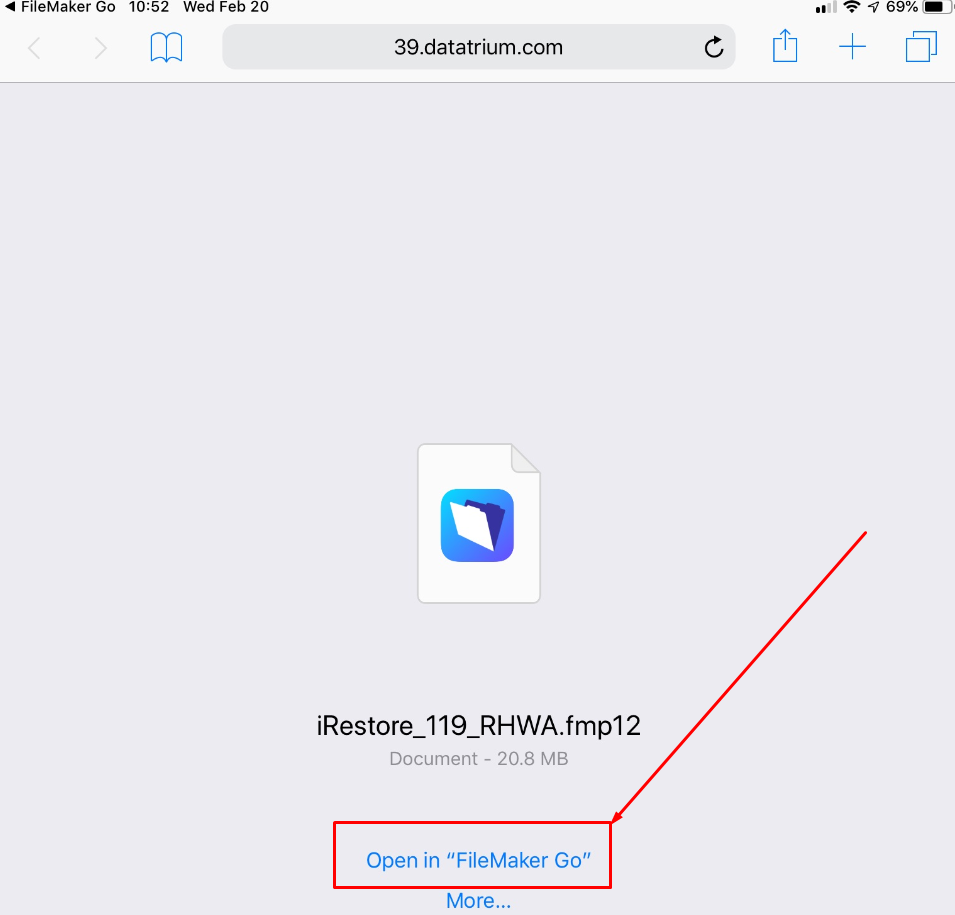Open the Share sheet icon
Screen dimensions: 955x915
(x=785, y=46)
